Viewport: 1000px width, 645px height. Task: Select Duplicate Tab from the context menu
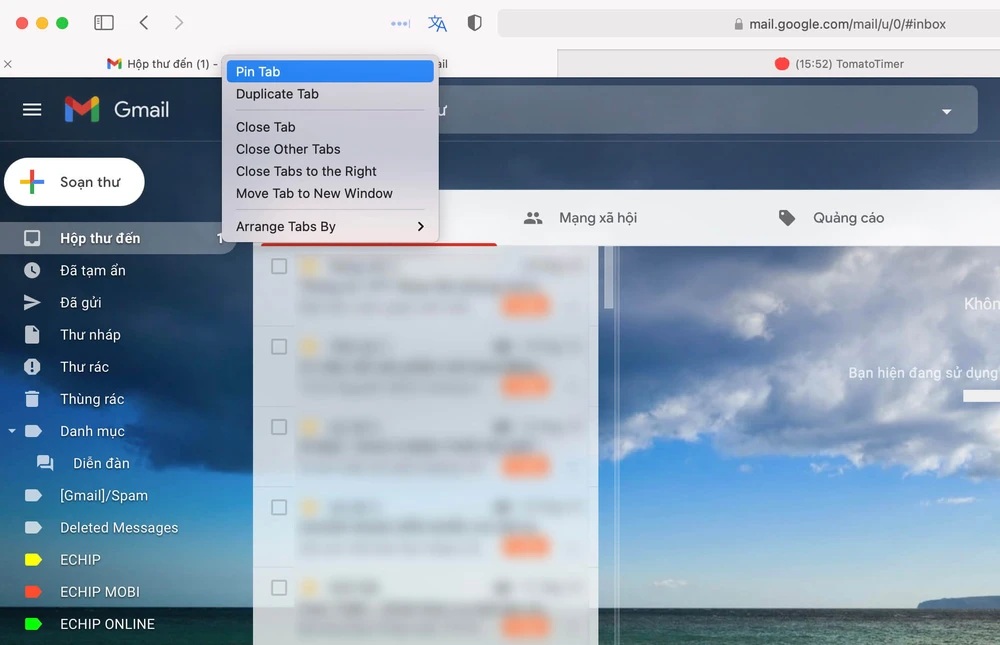[x=277, y=93]
